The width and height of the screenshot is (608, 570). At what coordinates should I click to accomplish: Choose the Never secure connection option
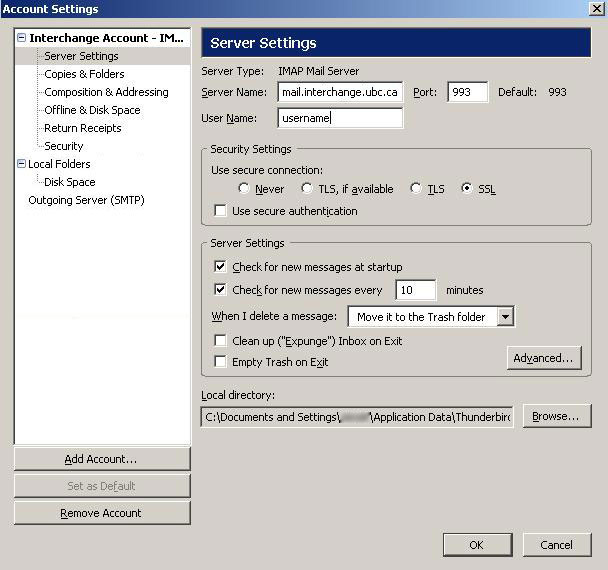tap(244, 189)
